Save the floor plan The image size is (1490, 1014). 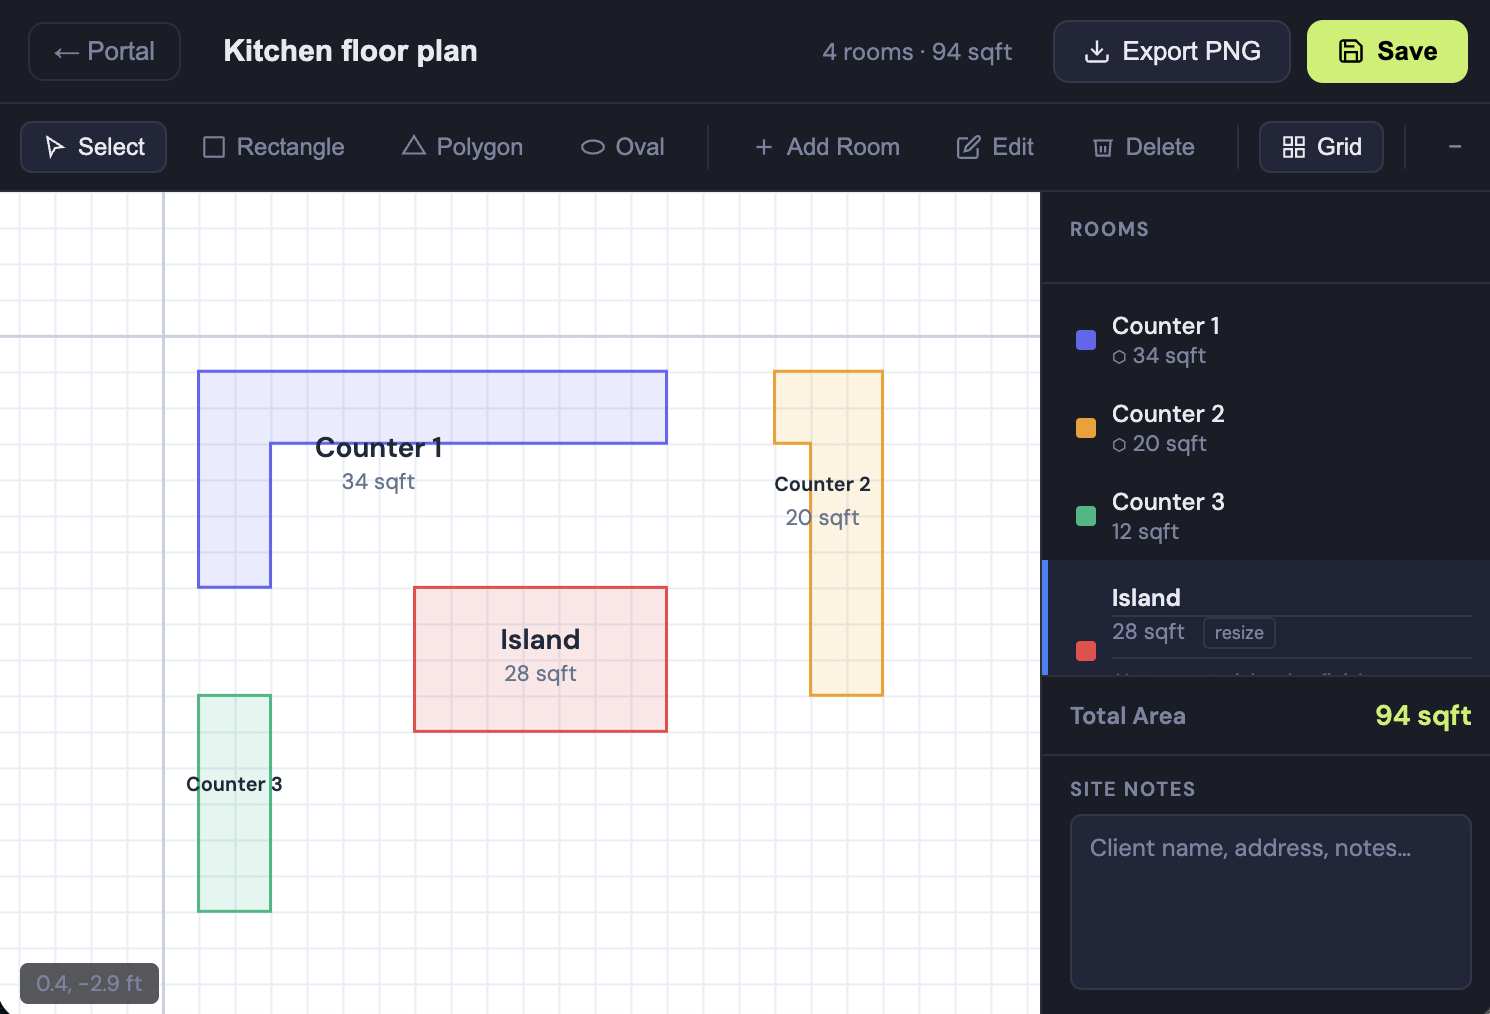[1387, 51]
